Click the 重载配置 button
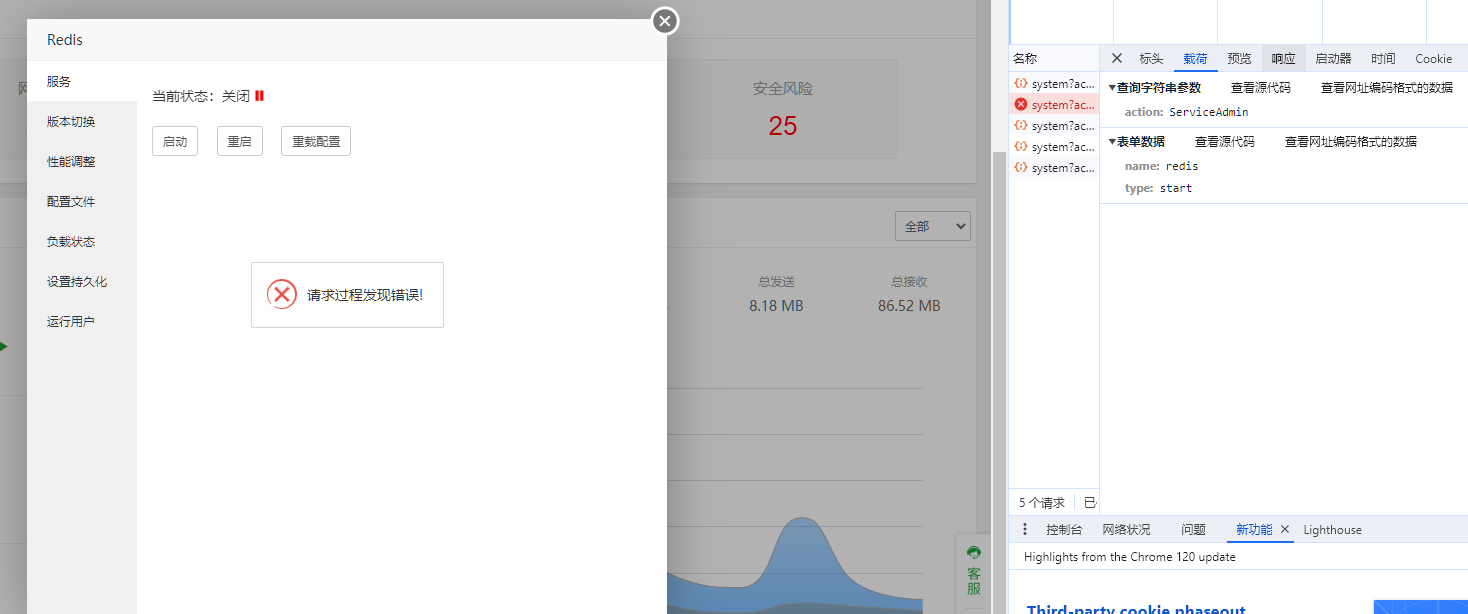This screenshot has height=614, width=1468. [316, 141]
